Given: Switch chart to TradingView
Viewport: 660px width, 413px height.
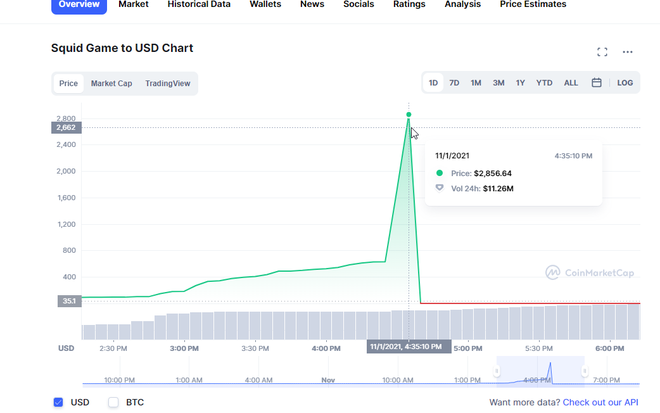Looking at the screenshot, I should (x=167, y=84).
